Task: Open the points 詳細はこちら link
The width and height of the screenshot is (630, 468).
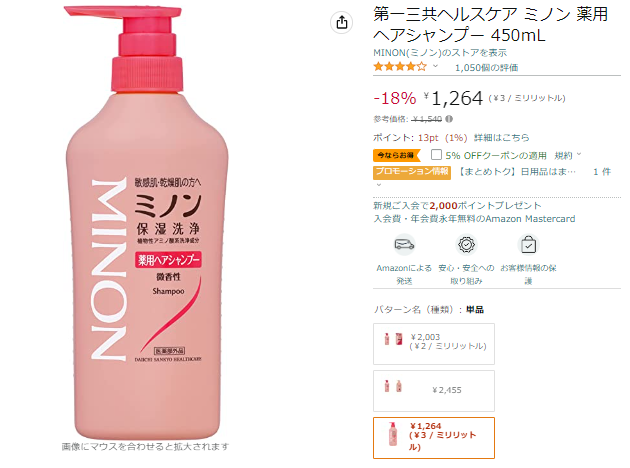Action: coord(501,138)
